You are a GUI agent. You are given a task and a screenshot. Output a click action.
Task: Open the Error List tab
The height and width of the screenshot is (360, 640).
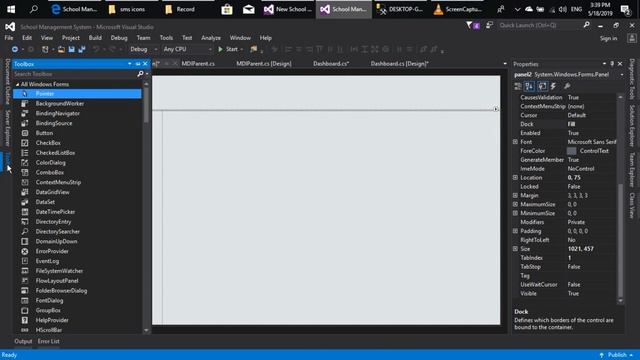[49, 341]
